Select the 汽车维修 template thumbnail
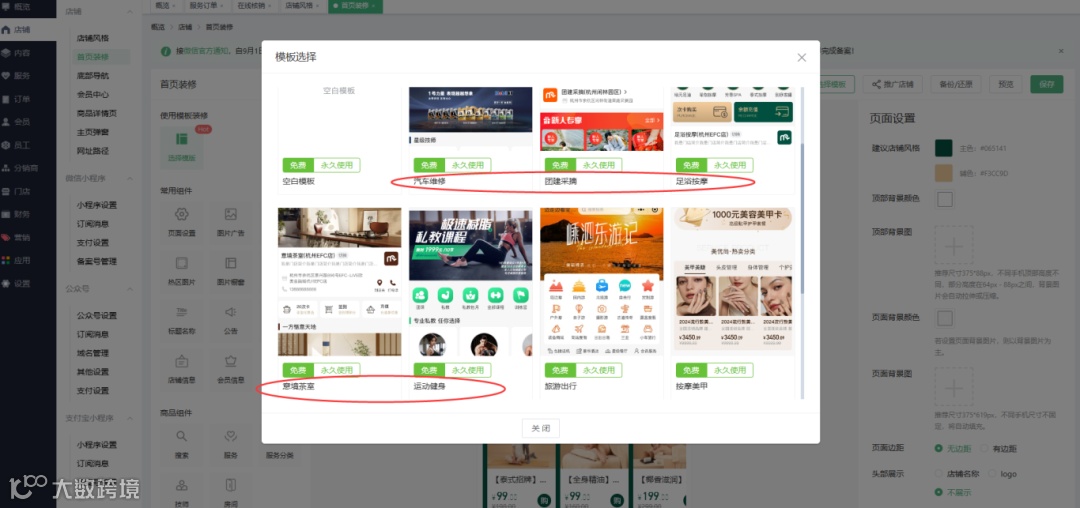 470,118
